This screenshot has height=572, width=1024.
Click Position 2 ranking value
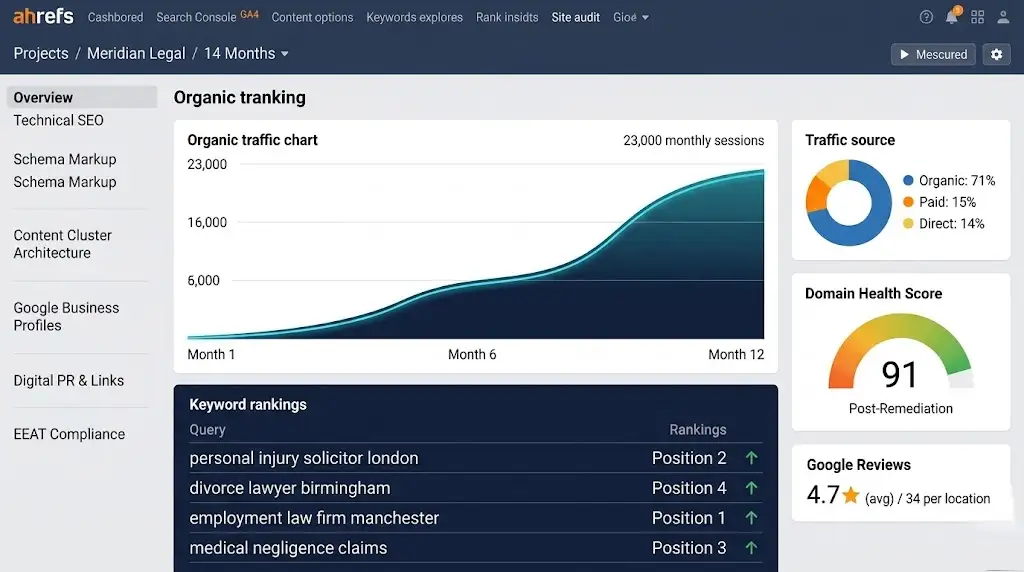pos(689,458)
